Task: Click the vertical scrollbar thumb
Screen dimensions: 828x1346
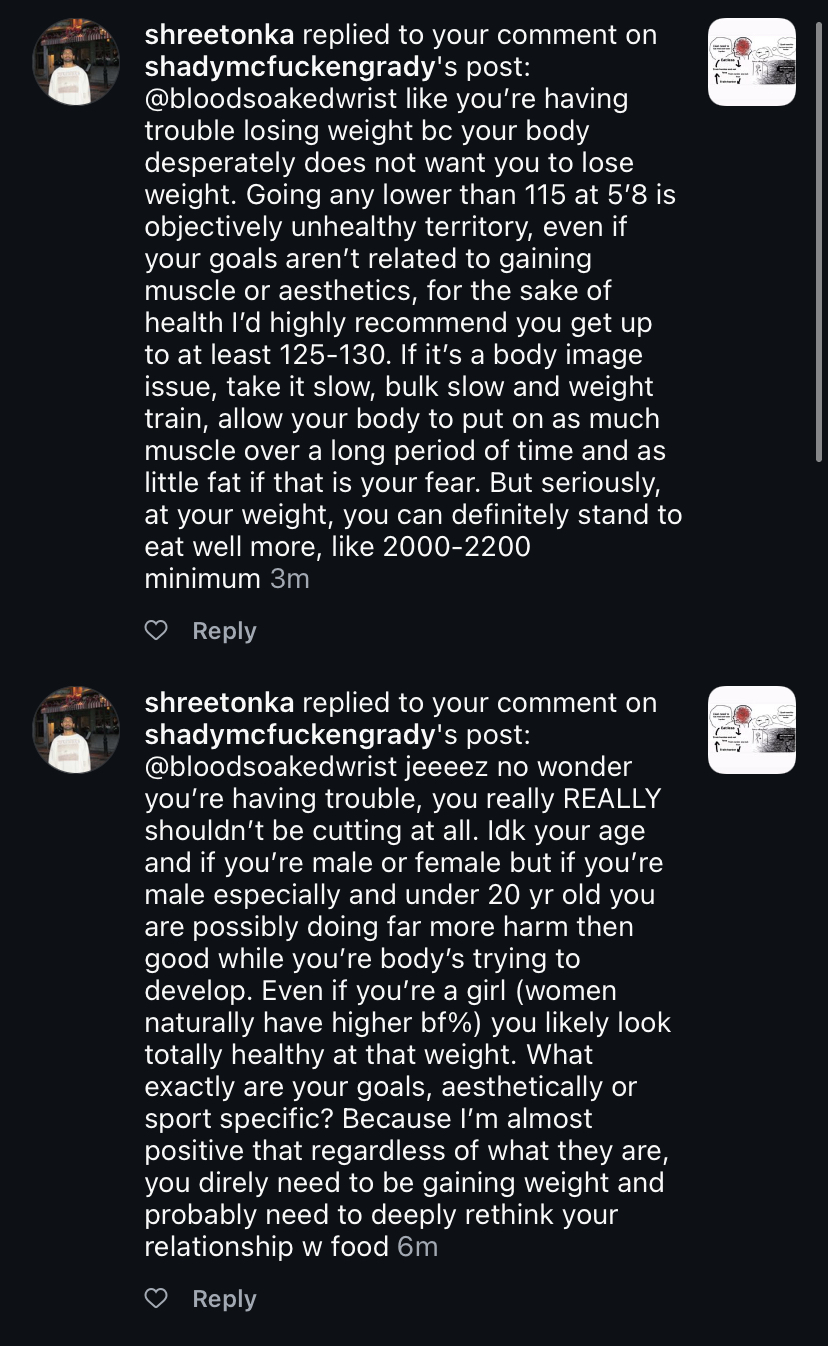Action: (x=820, y=240)
